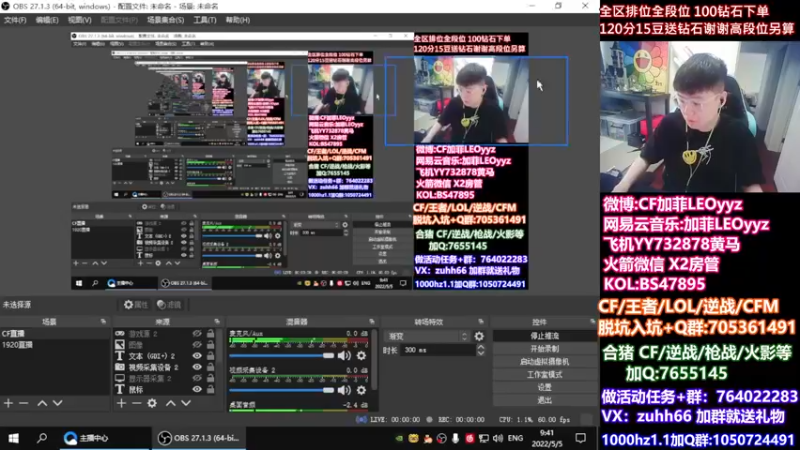Pop out the 来源 dock panel
Viewport: 800px width, 450px height.
(x=217, y=321)
